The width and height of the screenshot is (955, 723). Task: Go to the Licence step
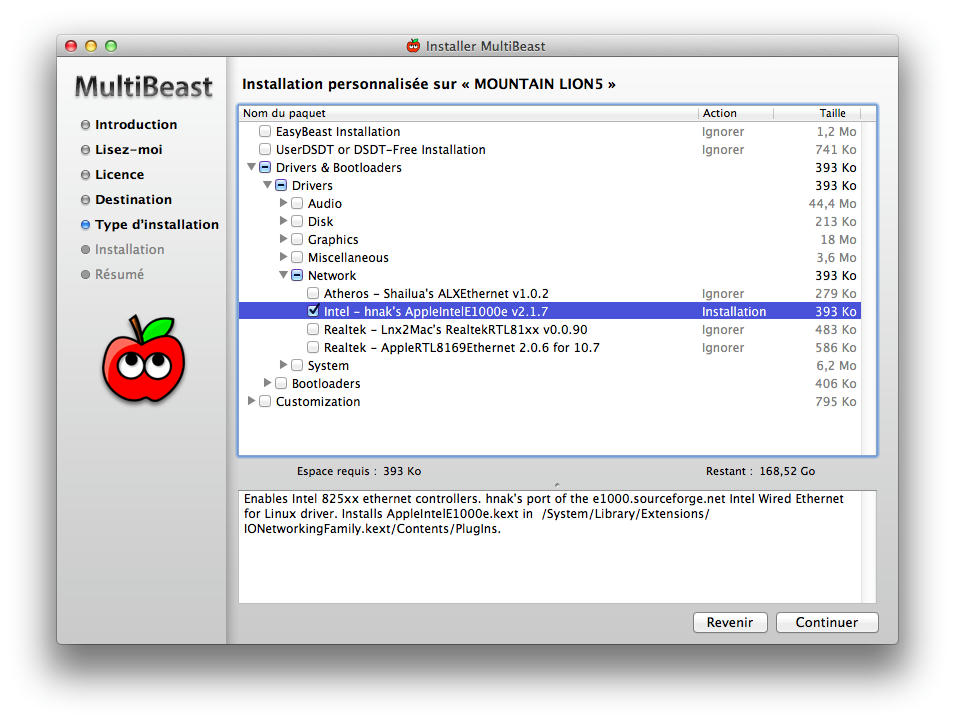pyautogui.click(x=119, y=175)
